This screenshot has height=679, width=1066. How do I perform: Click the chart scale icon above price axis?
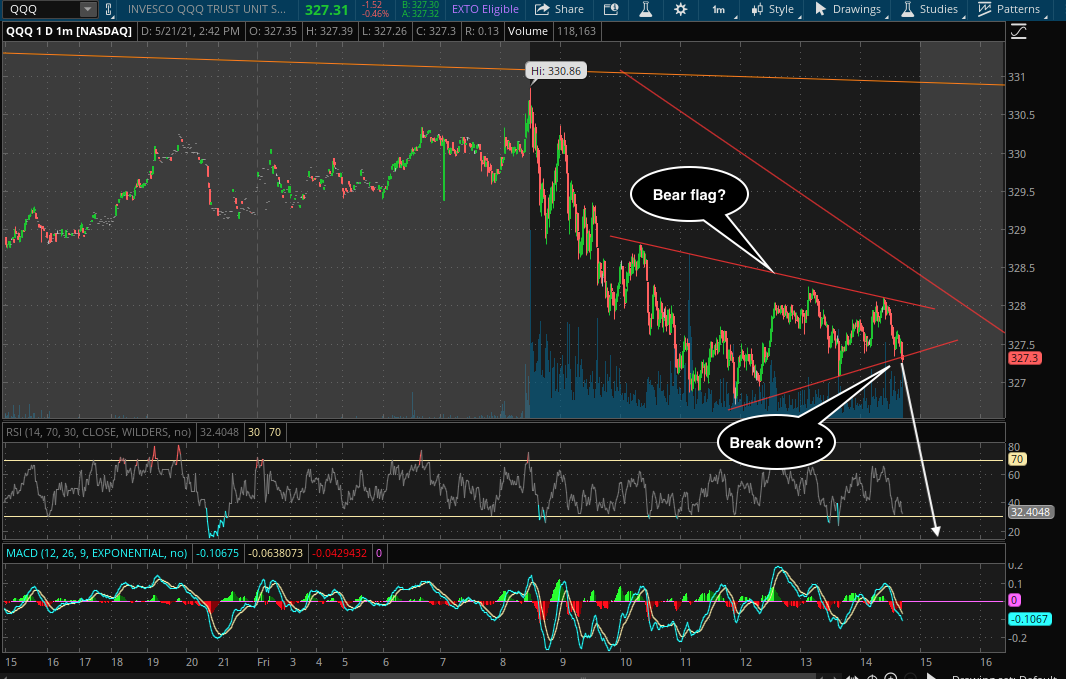tap(1019, 31)
